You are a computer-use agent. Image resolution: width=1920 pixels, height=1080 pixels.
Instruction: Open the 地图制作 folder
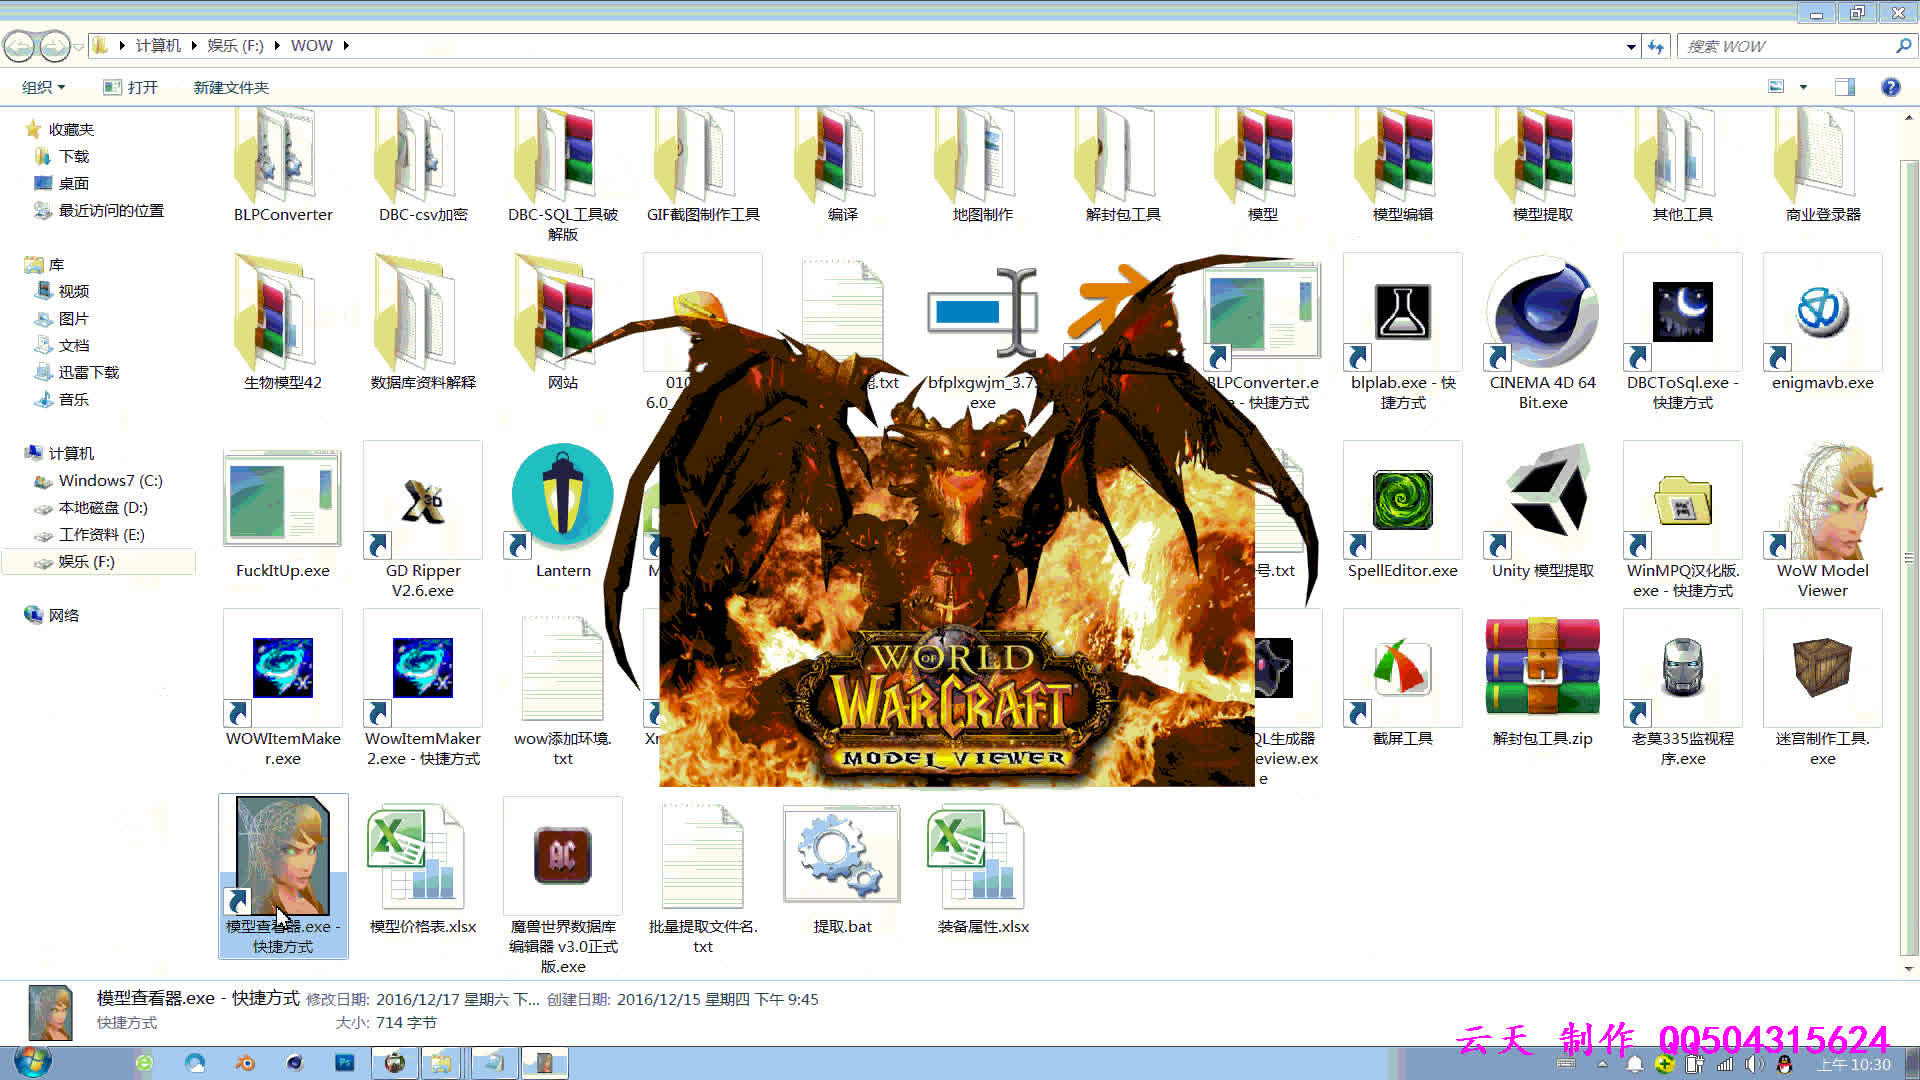point(983,165)
